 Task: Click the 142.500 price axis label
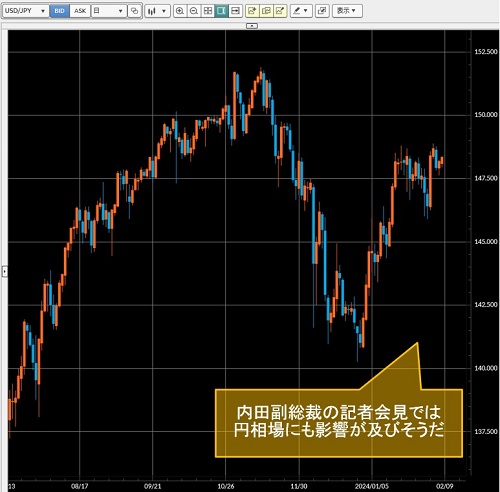(x=486, y=305)
